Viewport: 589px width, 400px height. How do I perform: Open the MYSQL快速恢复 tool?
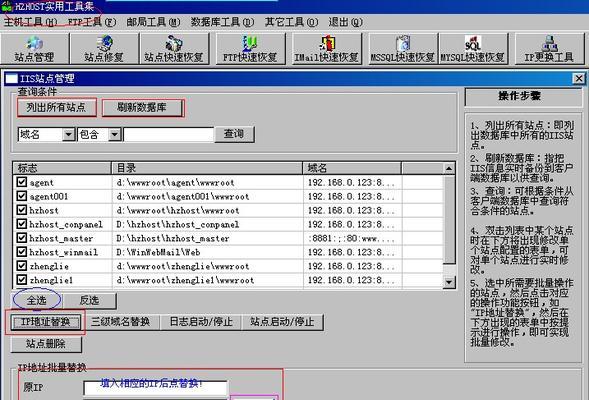[x=473, y=49]
